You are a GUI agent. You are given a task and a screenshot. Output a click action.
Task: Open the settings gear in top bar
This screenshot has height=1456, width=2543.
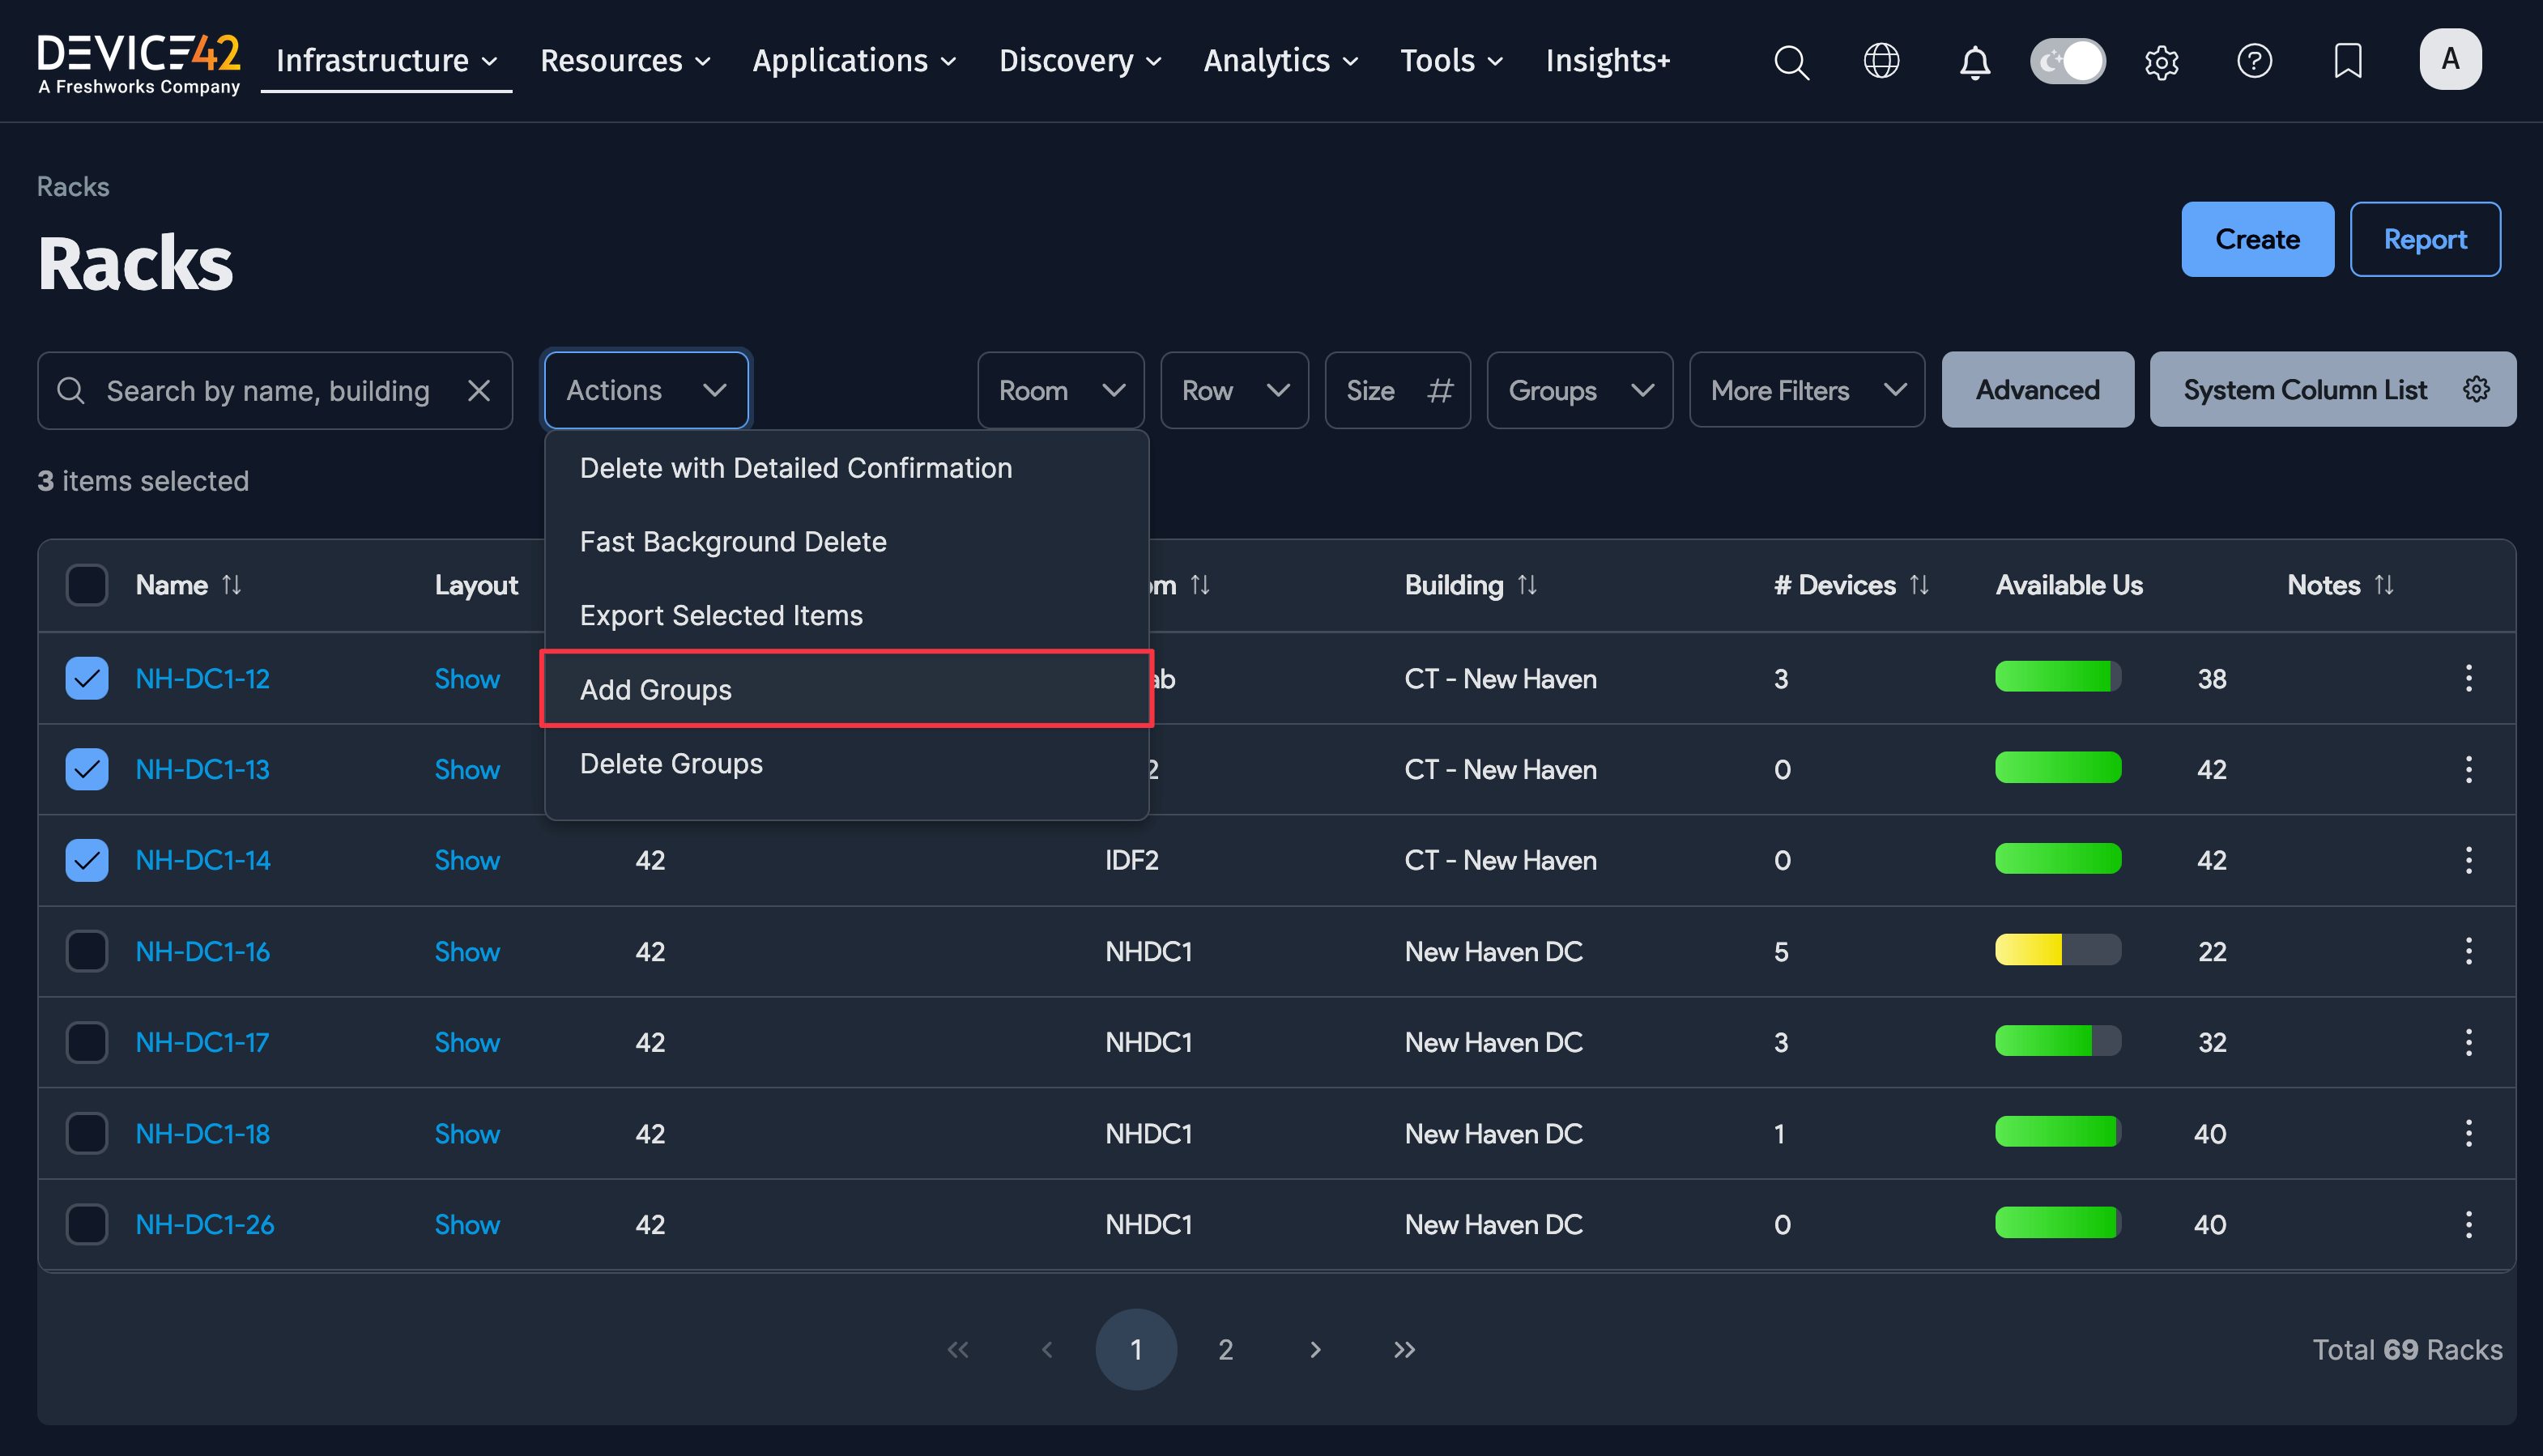tap(2161, 62)
